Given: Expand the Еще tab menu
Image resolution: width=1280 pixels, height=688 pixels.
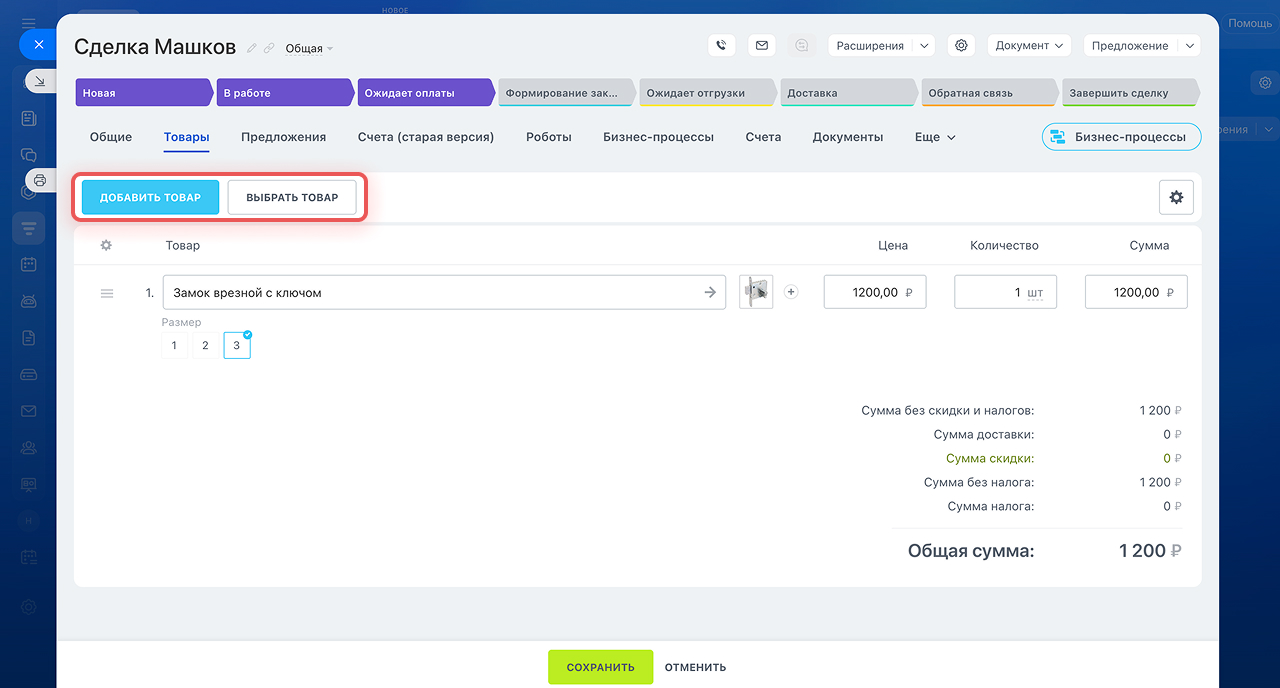Looking at the screenshot, I should point(935,137).
